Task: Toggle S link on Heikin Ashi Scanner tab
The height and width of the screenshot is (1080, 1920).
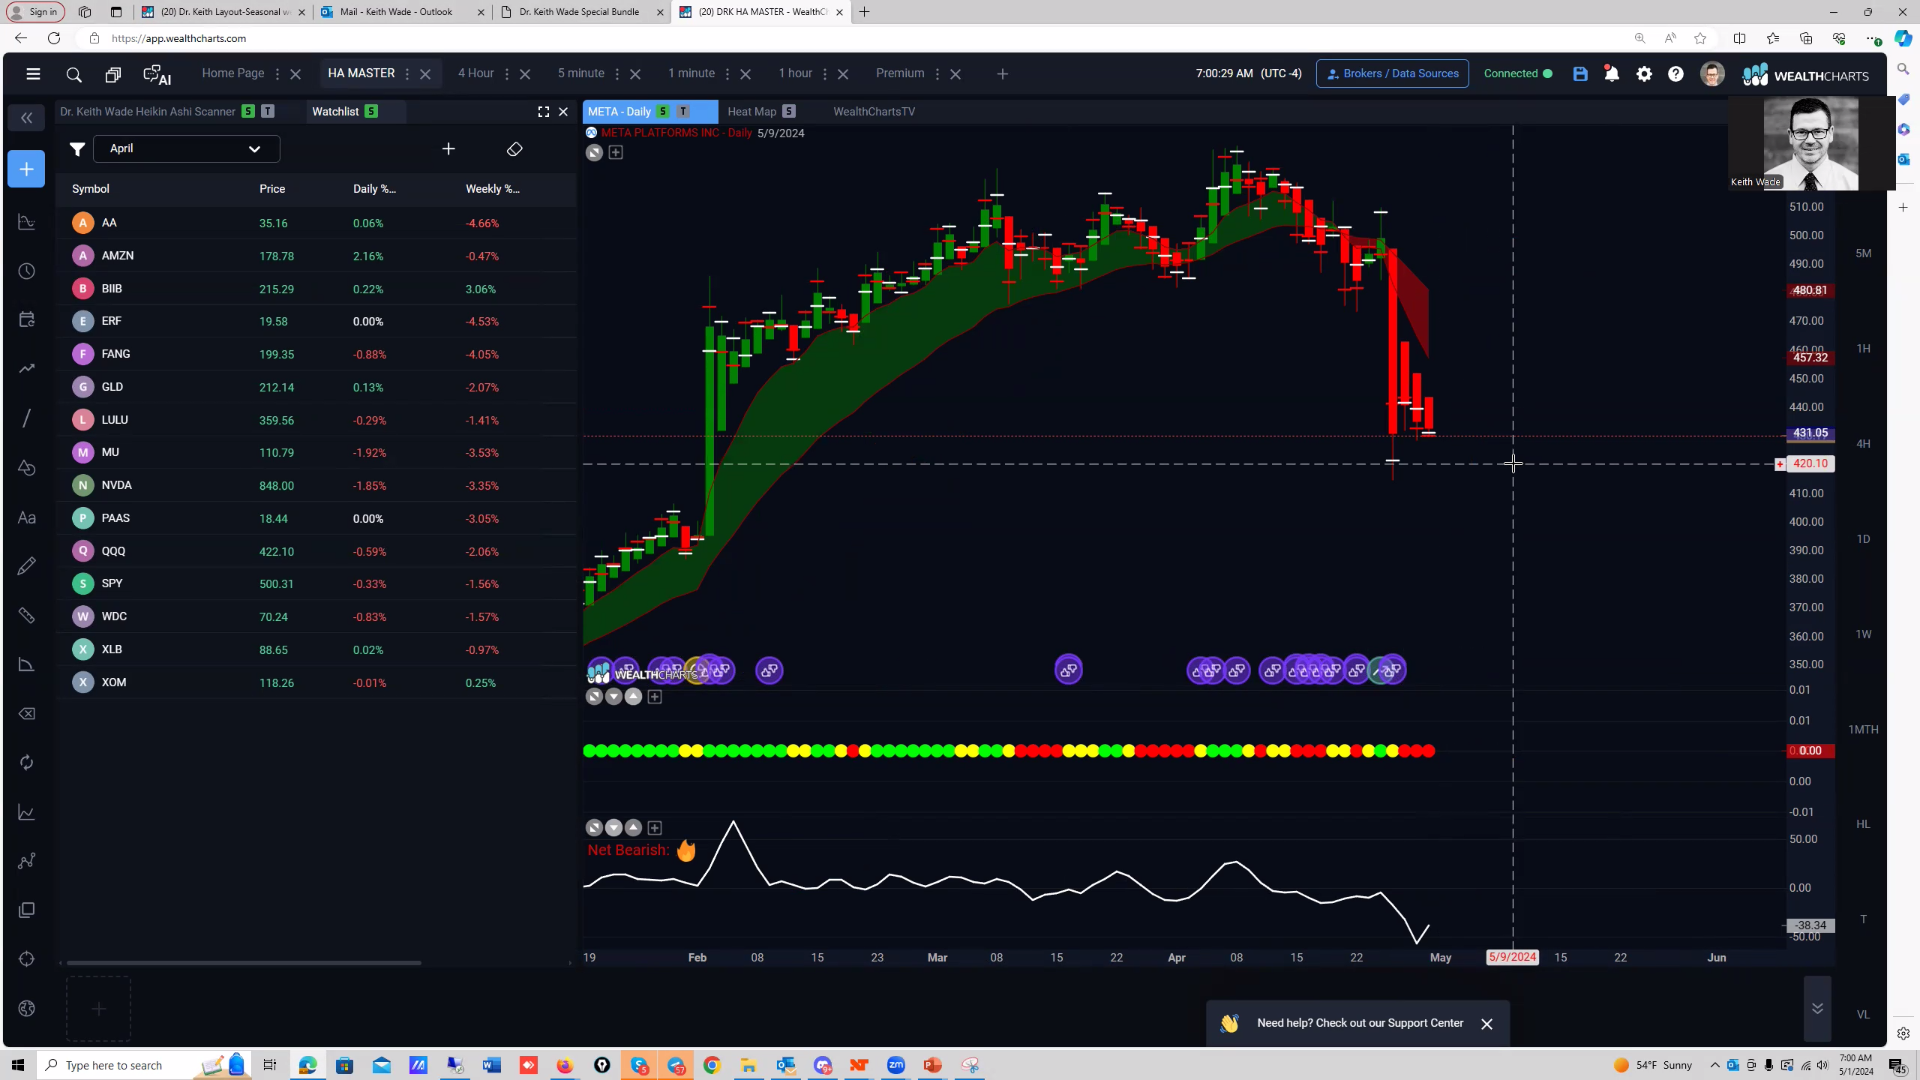Action: click(x=248, y=112)
